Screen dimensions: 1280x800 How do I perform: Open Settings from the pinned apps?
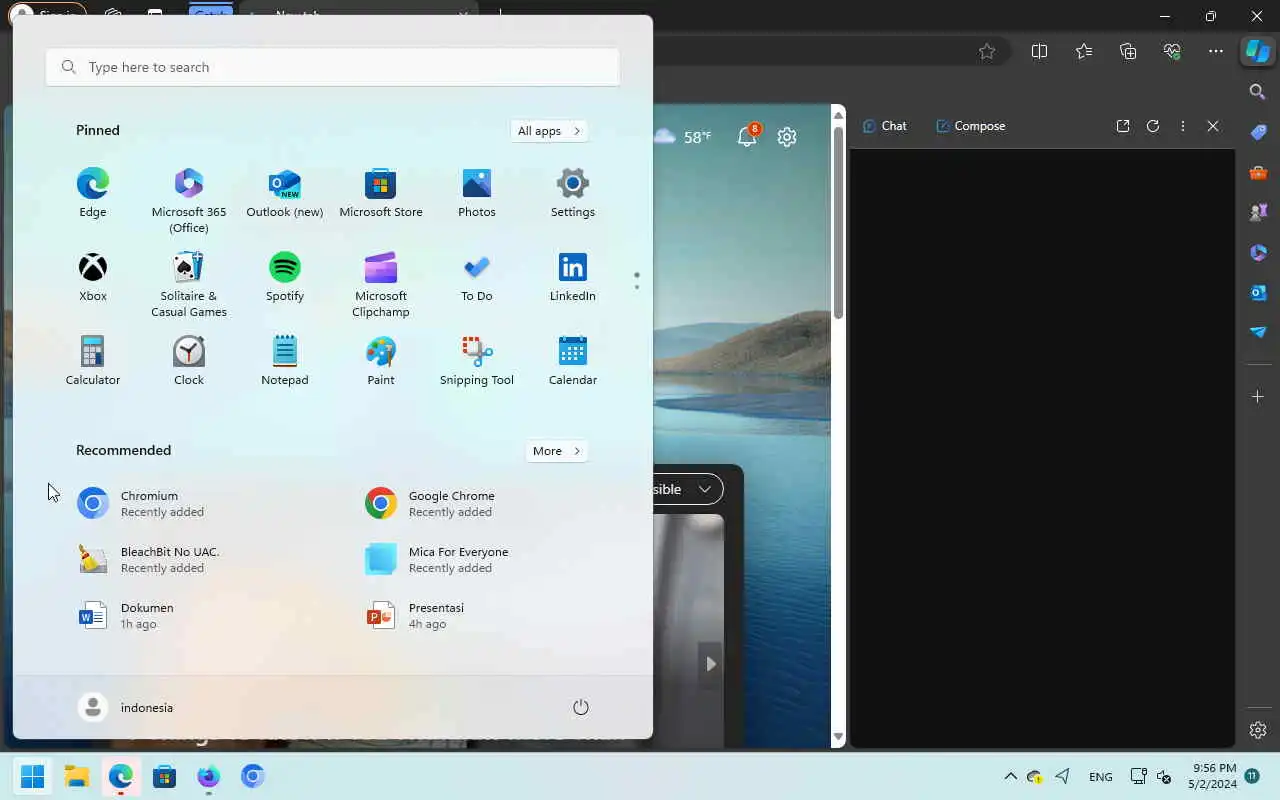573,193
